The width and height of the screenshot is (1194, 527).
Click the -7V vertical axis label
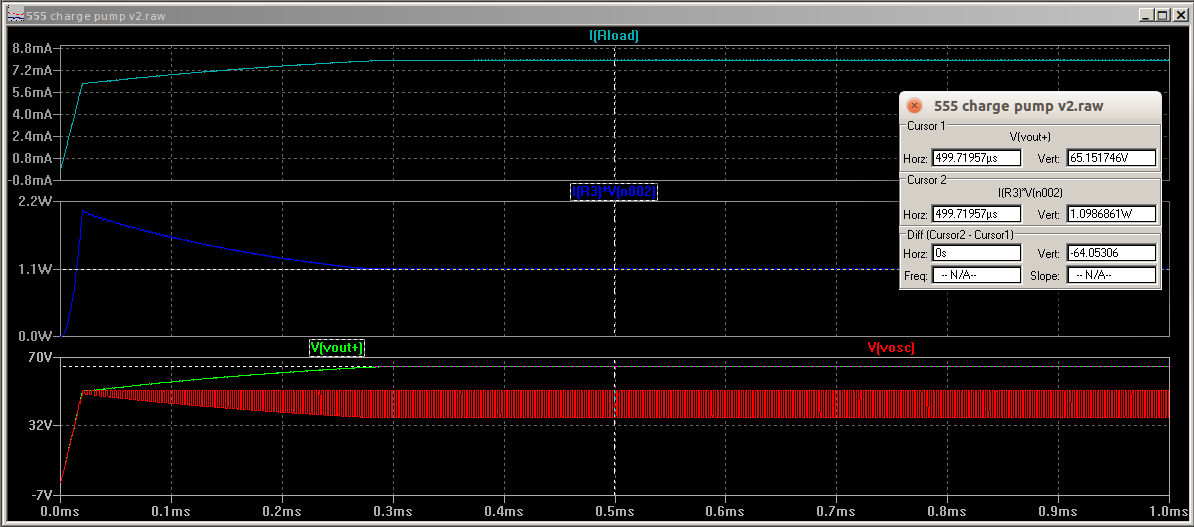point(40,493)
